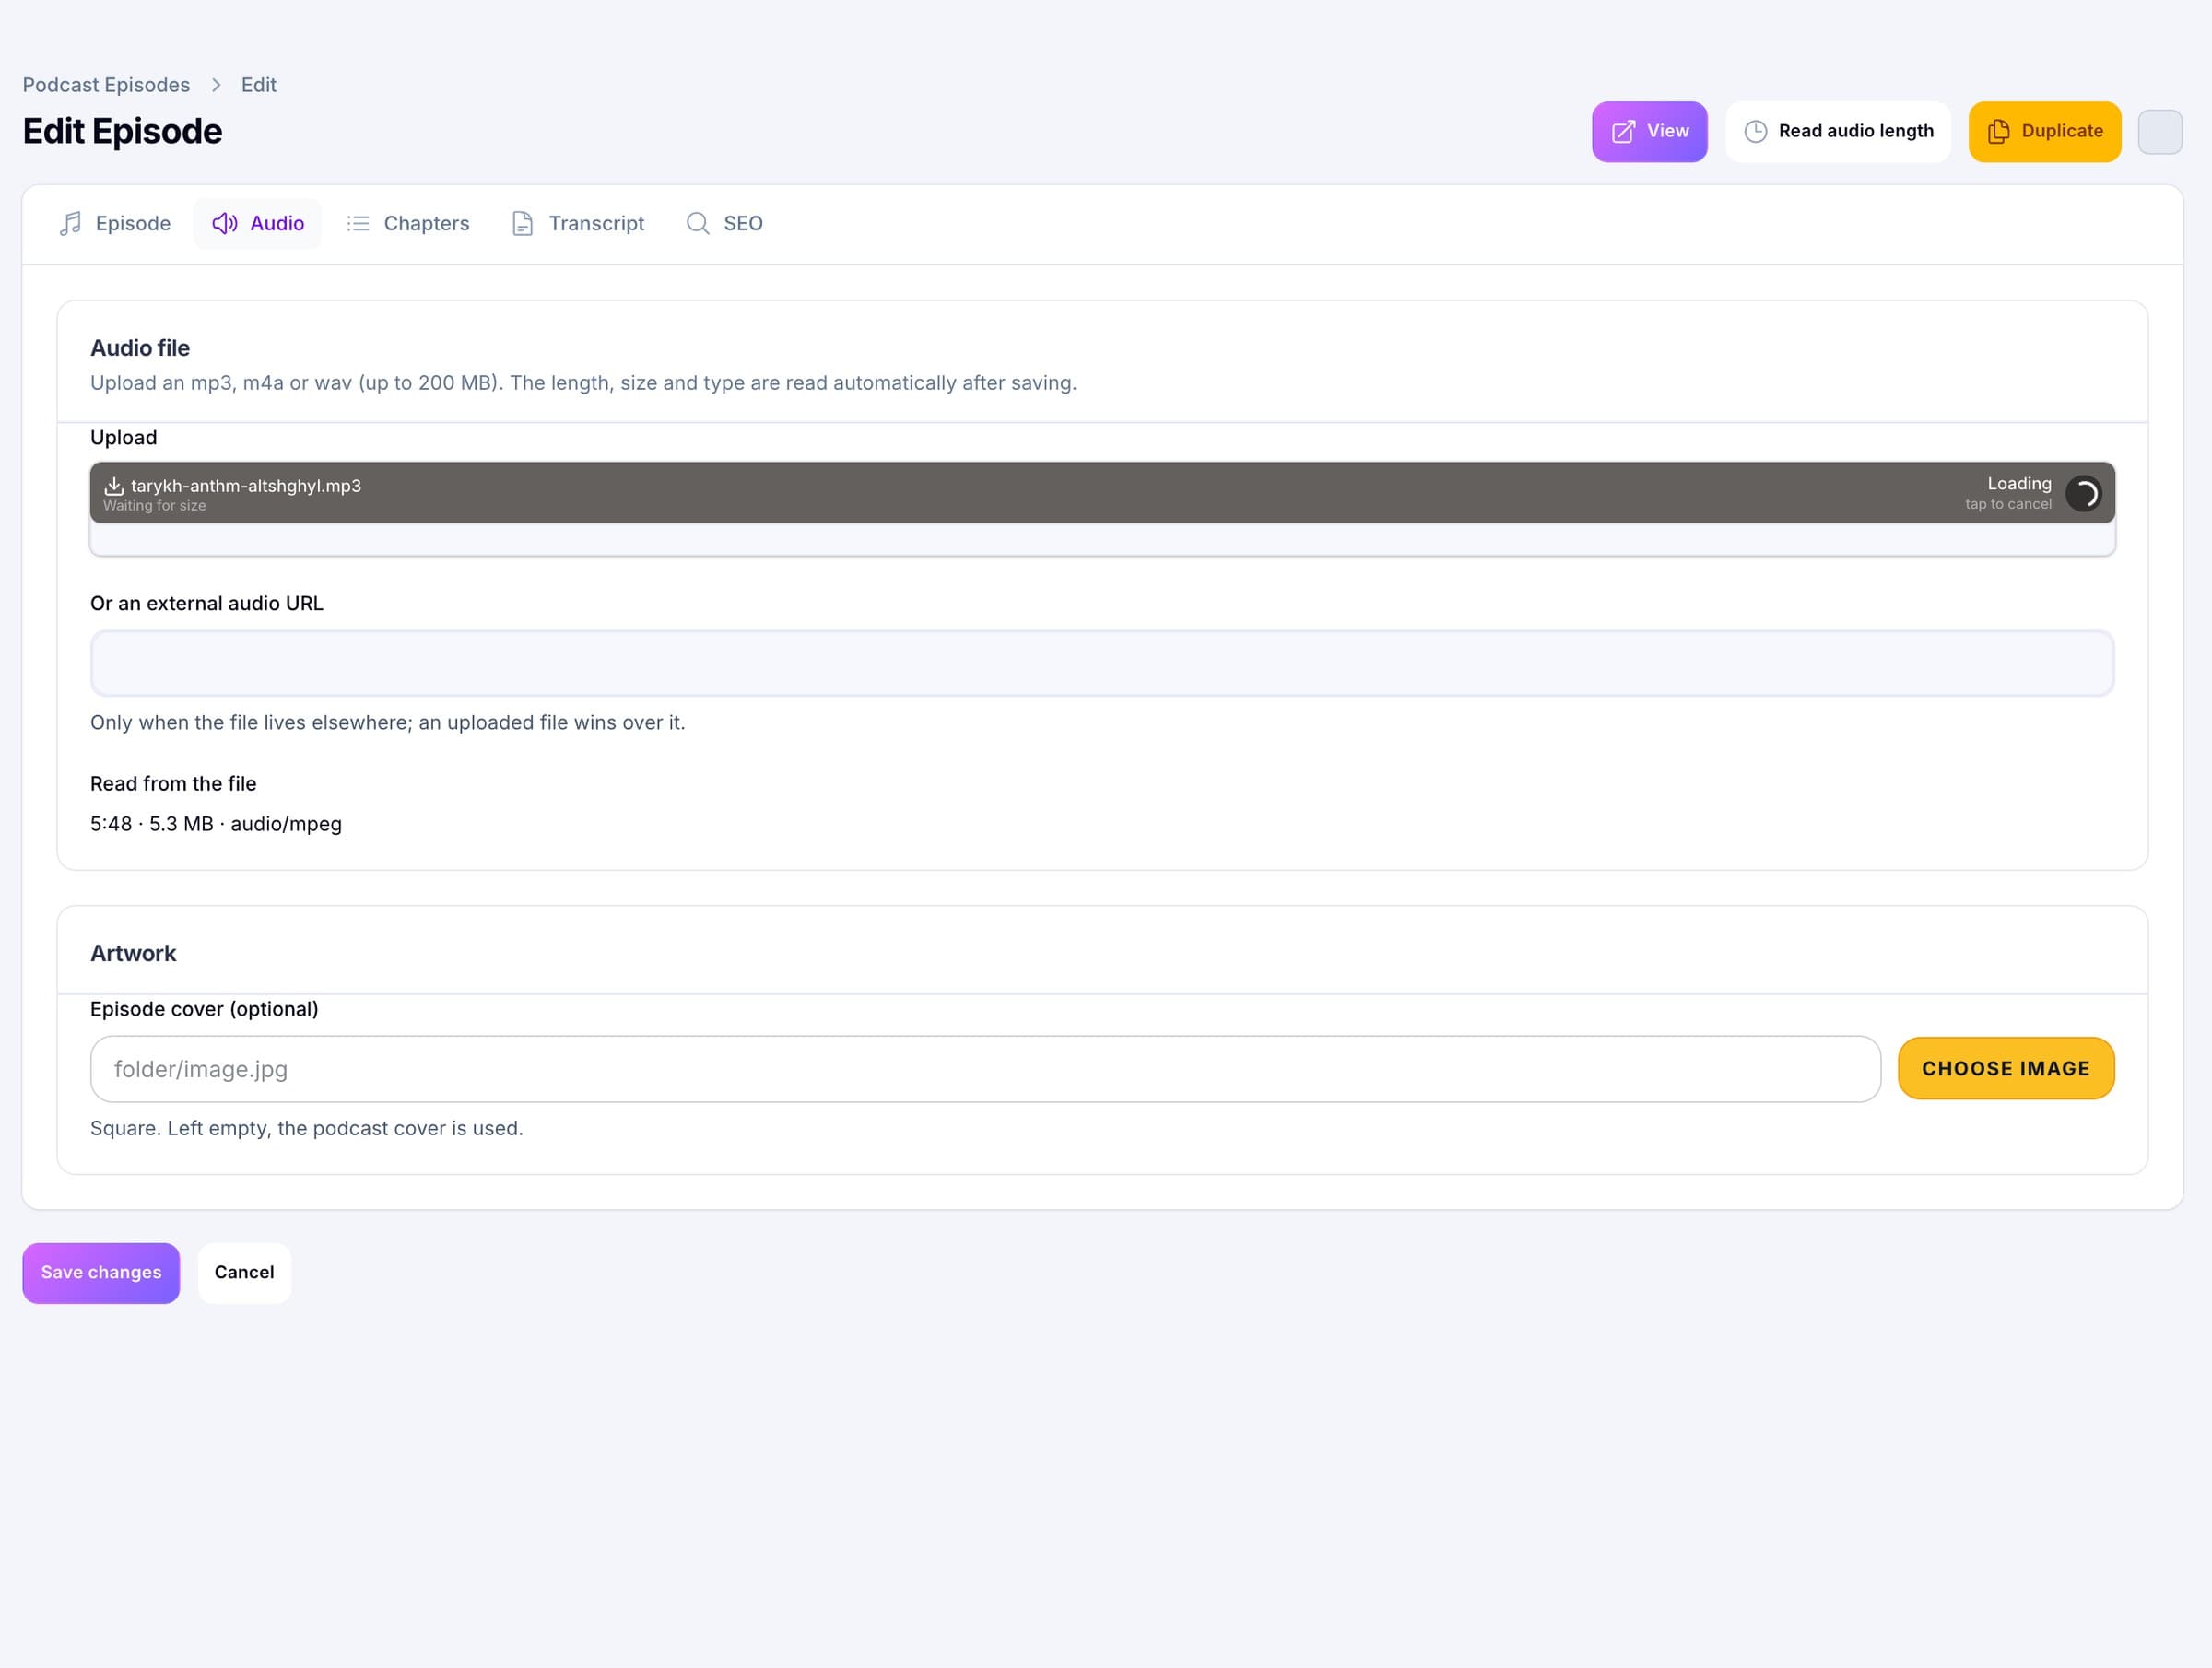Select the Audio tab
This screenshot has width=2212, height=1668.
[x=258, y=223]
